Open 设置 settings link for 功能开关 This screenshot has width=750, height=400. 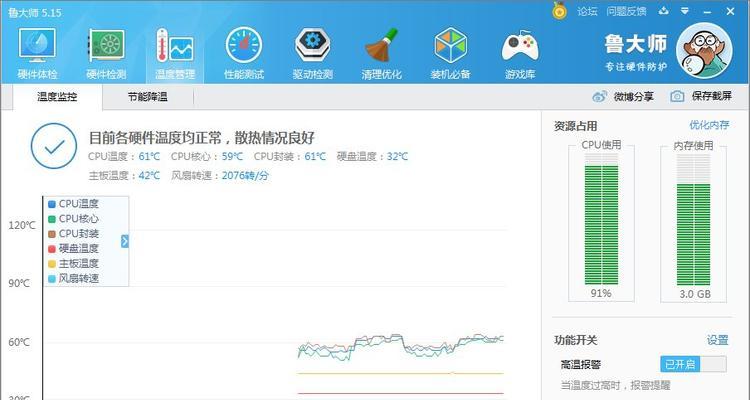point(717,340)
